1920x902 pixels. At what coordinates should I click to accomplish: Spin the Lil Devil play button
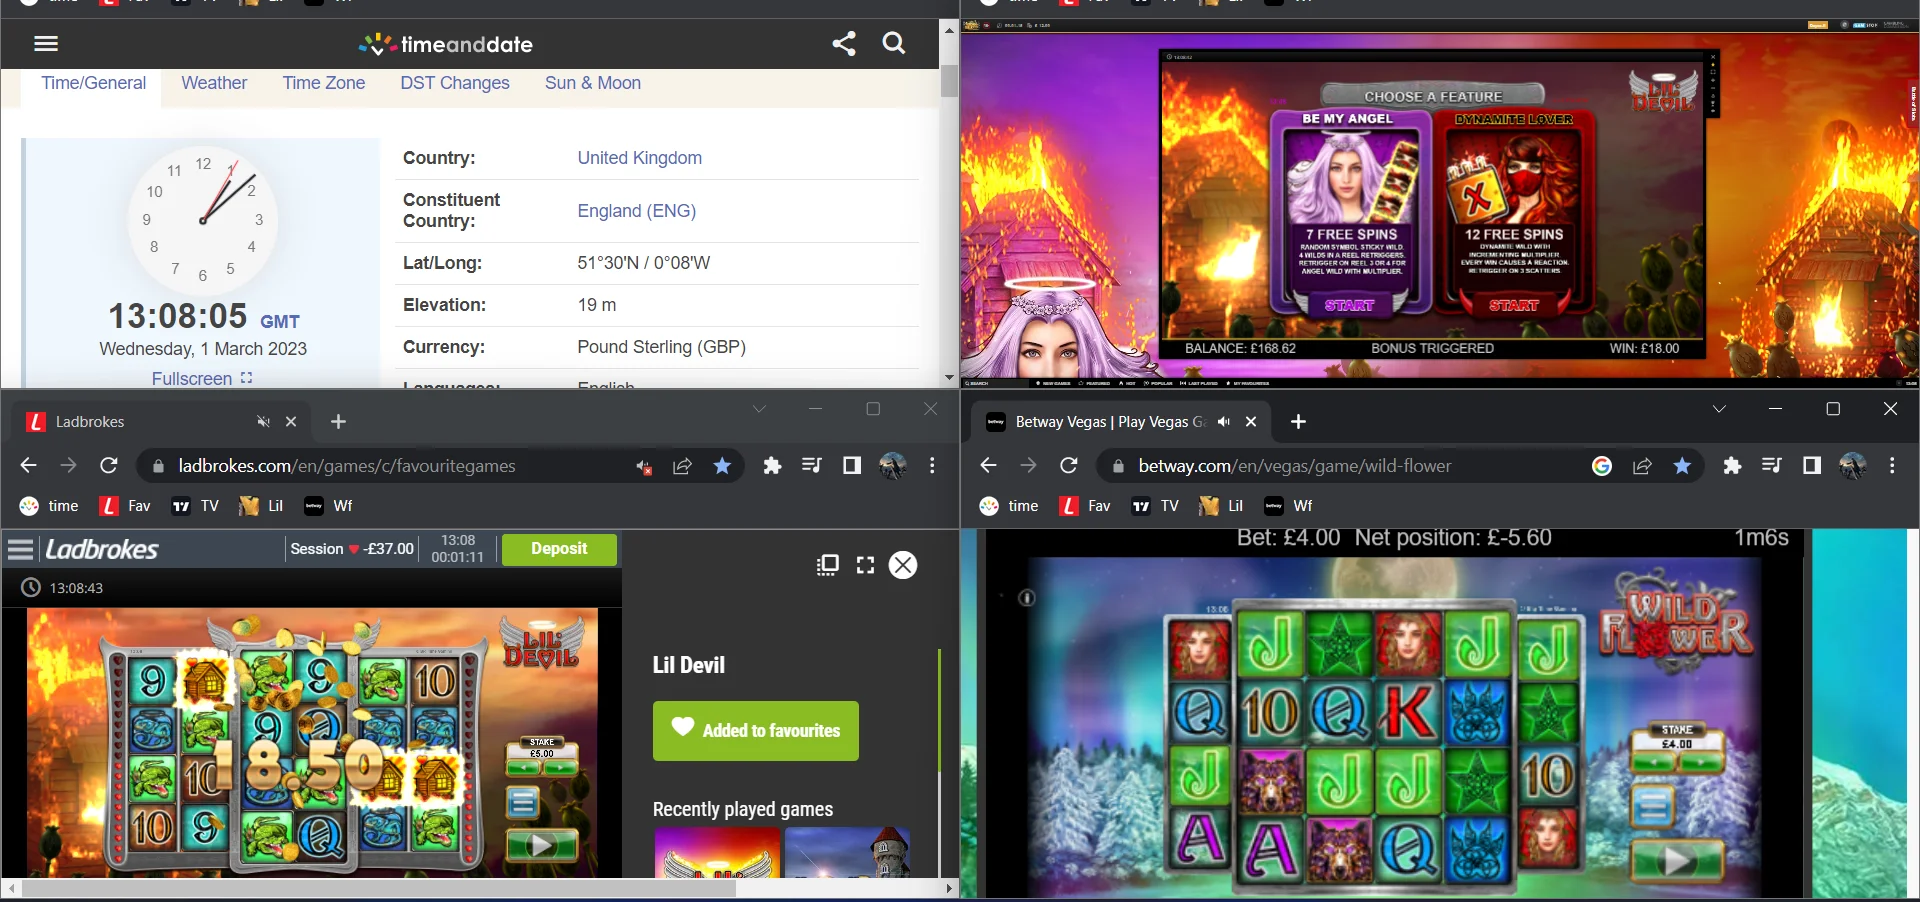[x=542, y=846]
